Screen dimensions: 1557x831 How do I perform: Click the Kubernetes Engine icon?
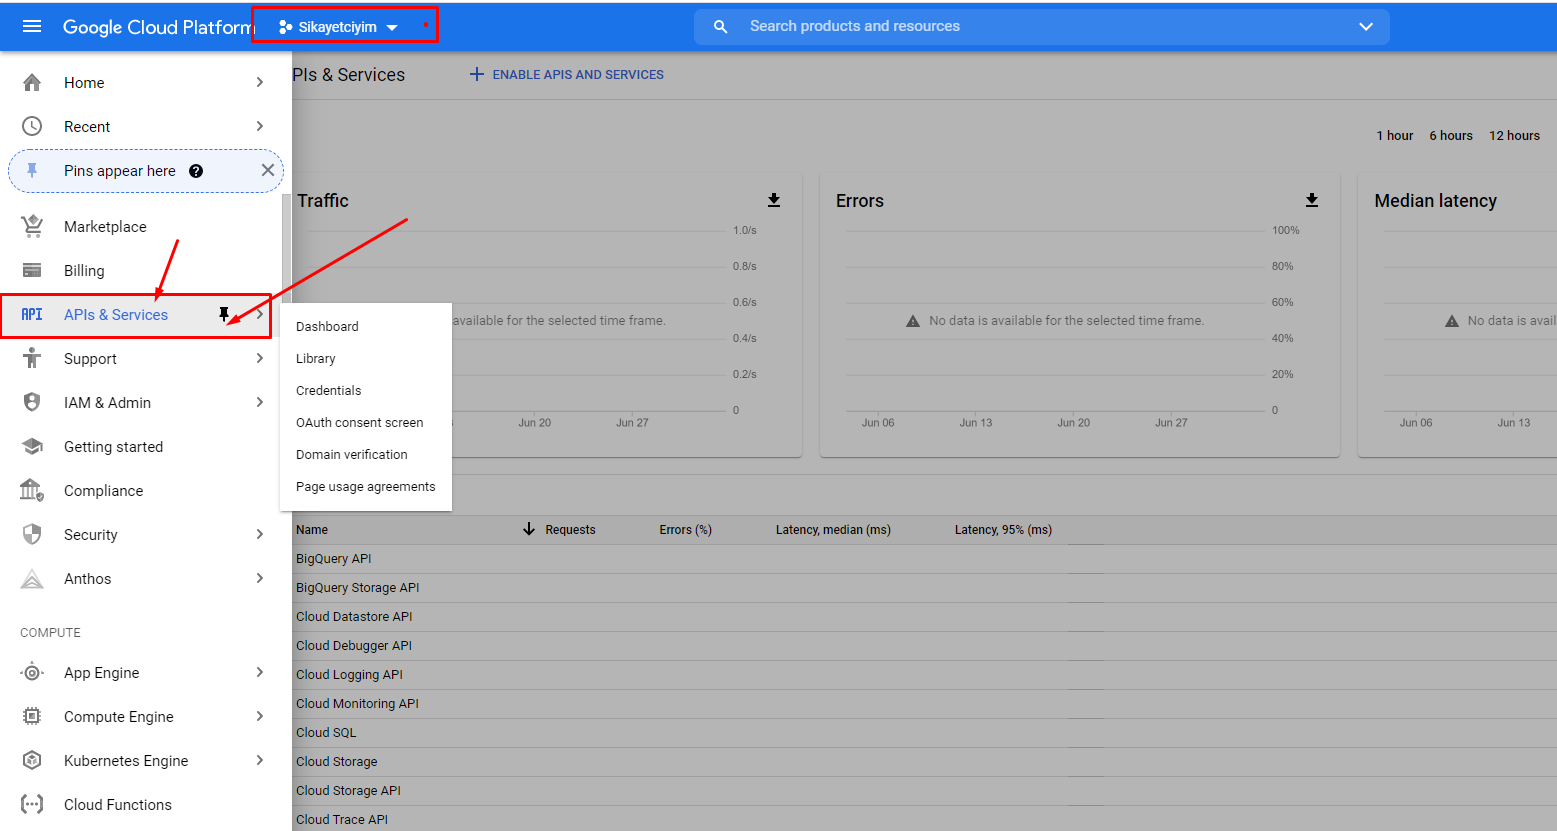32,760
